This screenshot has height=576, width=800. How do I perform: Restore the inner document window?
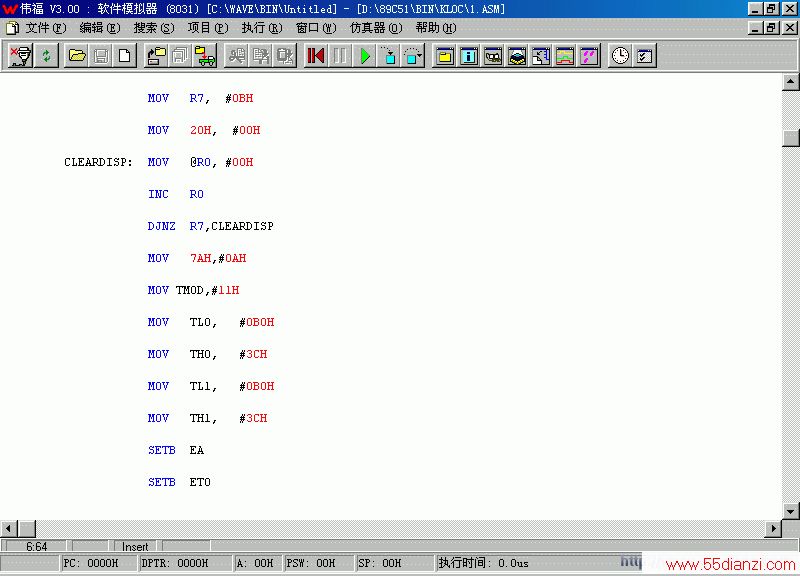click(771, 28)
